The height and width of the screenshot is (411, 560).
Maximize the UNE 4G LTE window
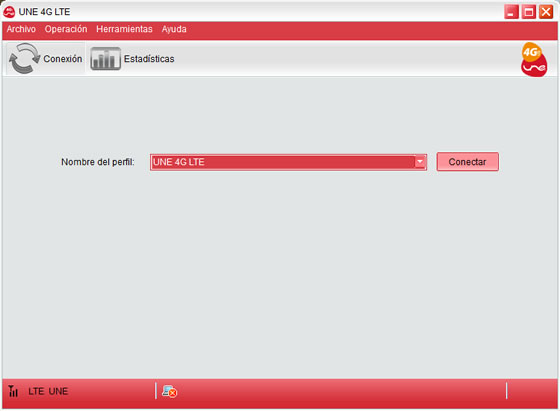(529, 12)
